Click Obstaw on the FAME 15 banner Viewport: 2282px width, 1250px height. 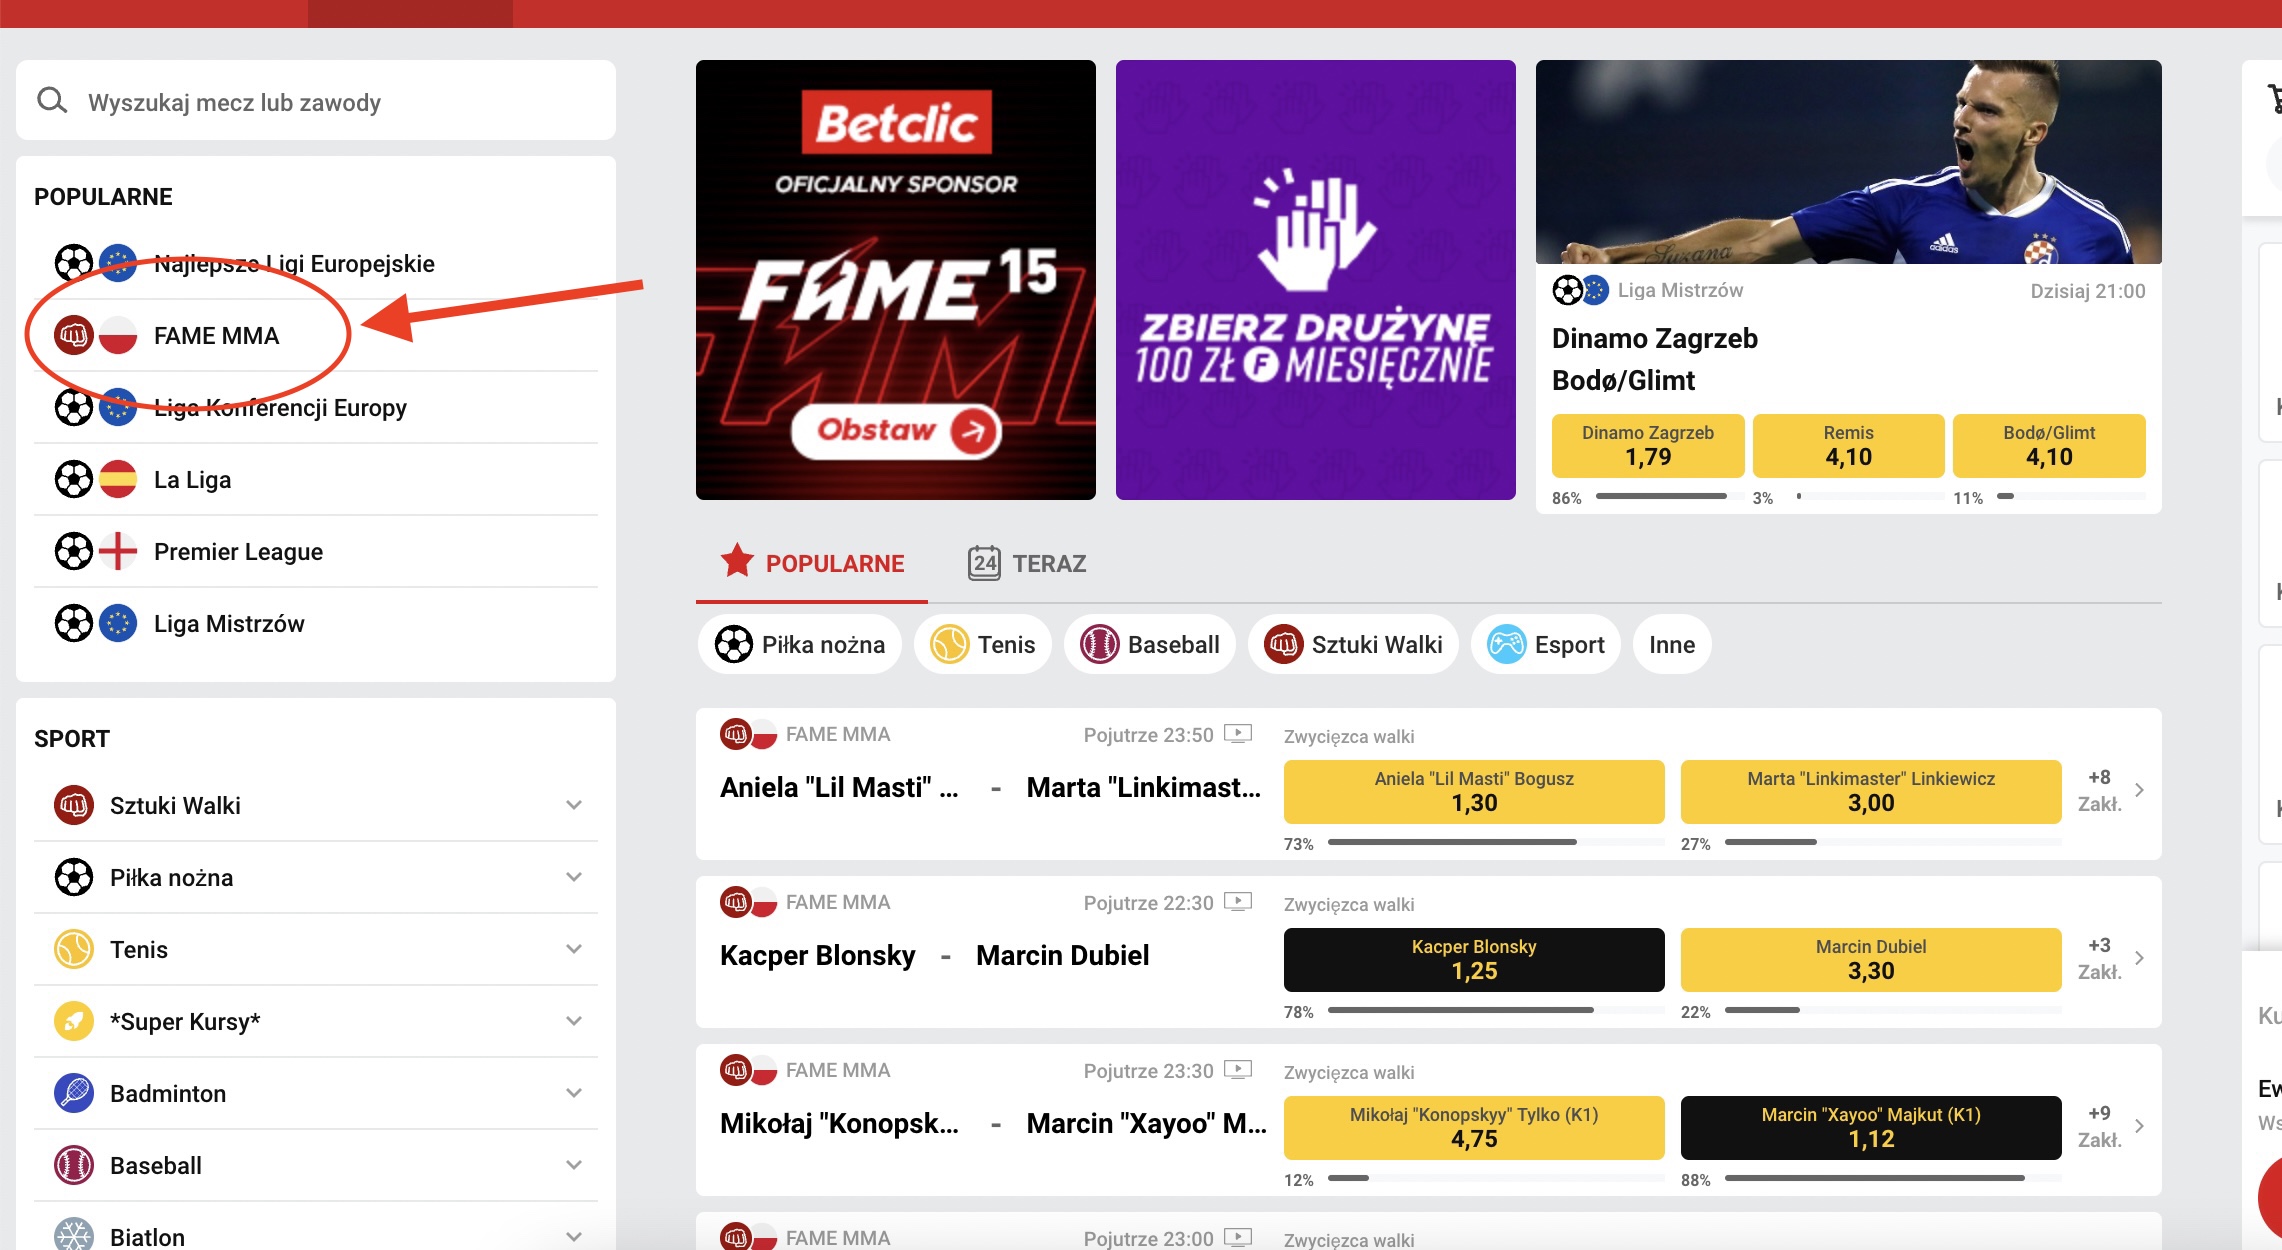[x=896, y=431]
